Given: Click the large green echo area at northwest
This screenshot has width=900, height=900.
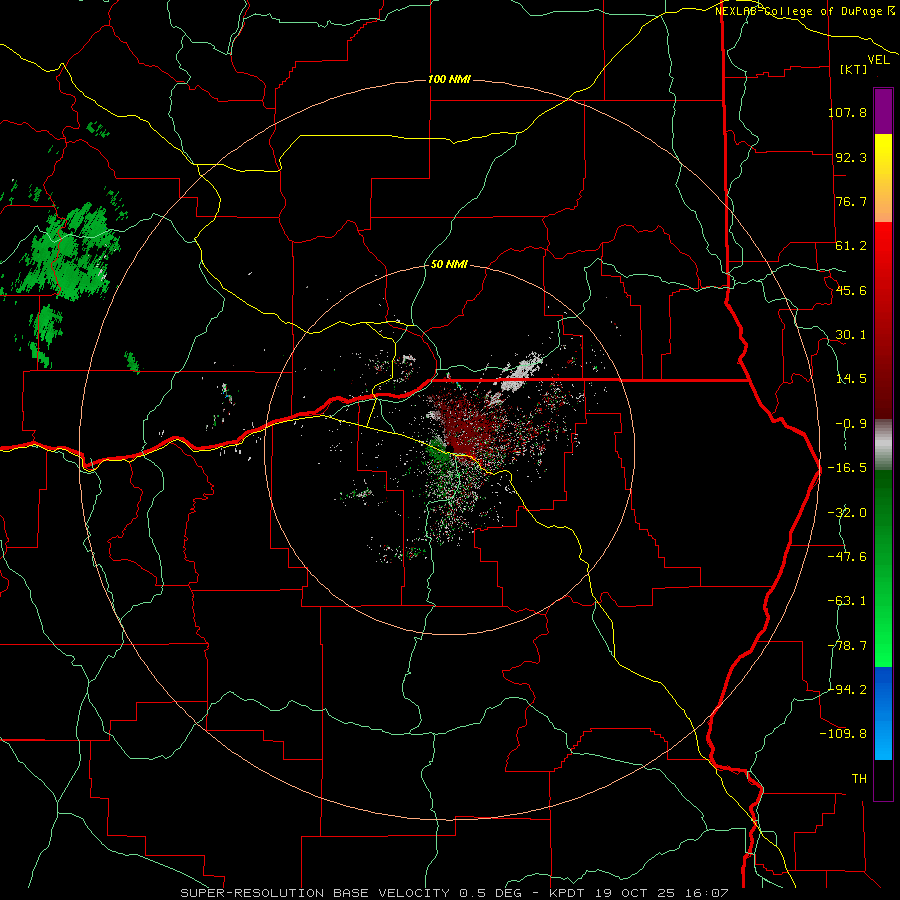Looking at the screenshot, I should (x=69, y=253).
